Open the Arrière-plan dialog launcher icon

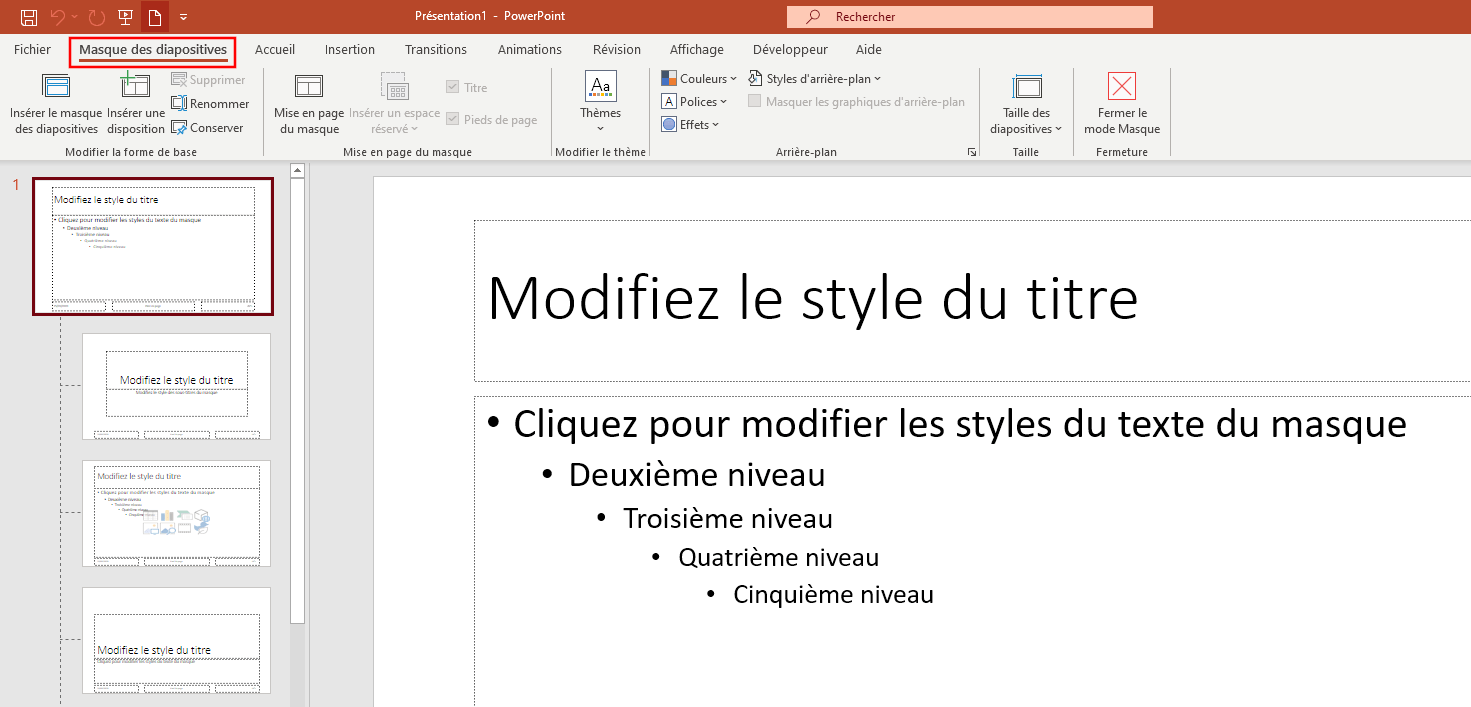coord(971,152)
